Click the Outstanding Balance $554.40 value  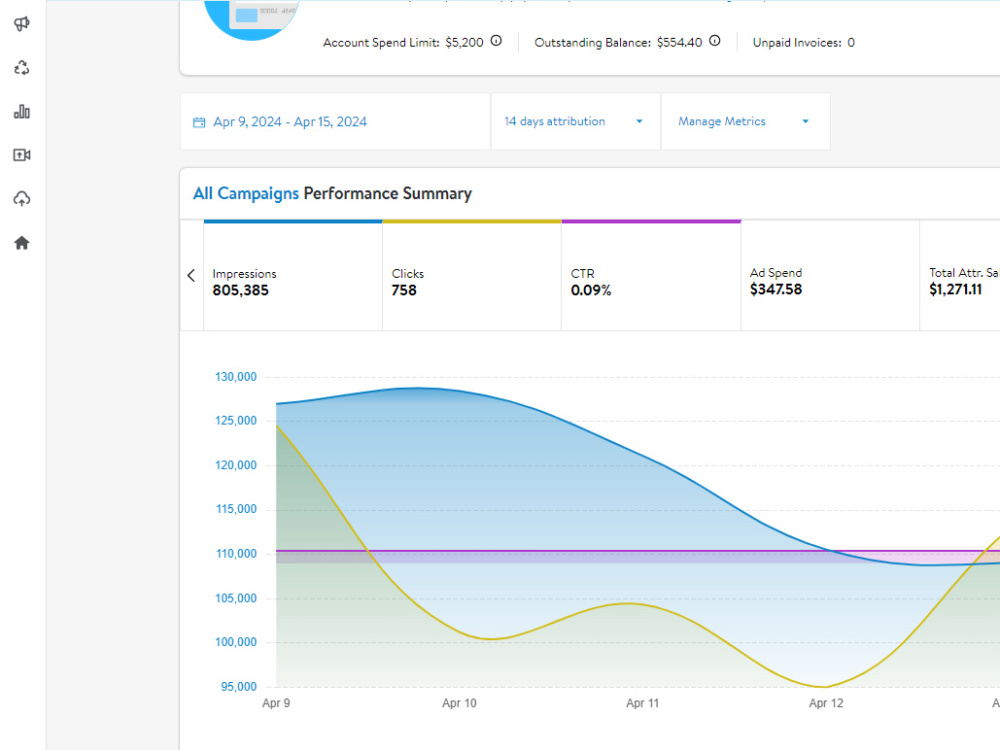[x=679, y=43]
